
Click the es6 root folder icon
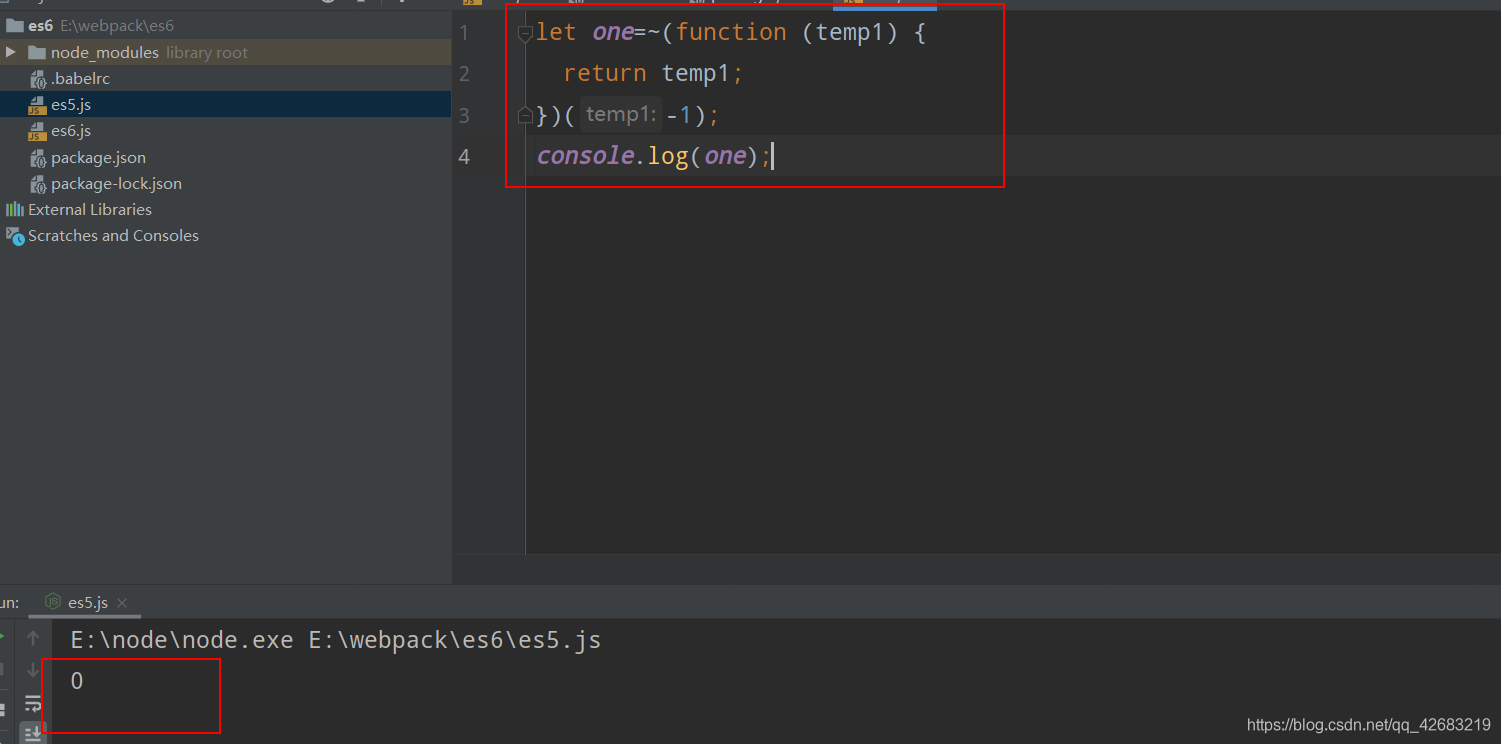click(x=15, y=25)
